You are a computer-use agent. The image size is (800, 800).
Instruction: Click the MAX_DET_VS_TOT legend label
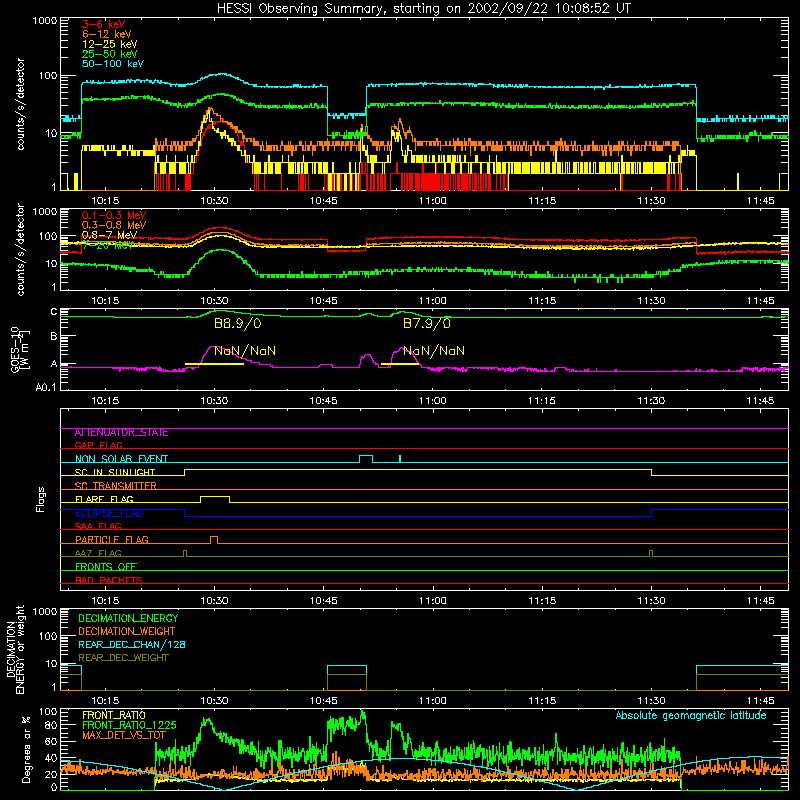(124, 735)
